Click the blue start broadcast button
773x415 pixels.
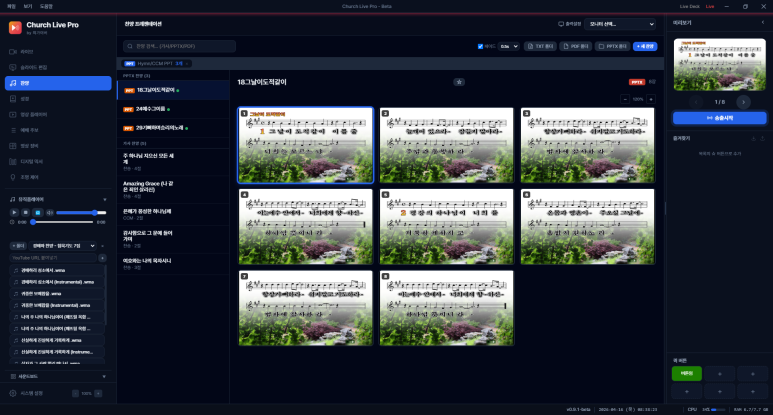click(720, 118)
